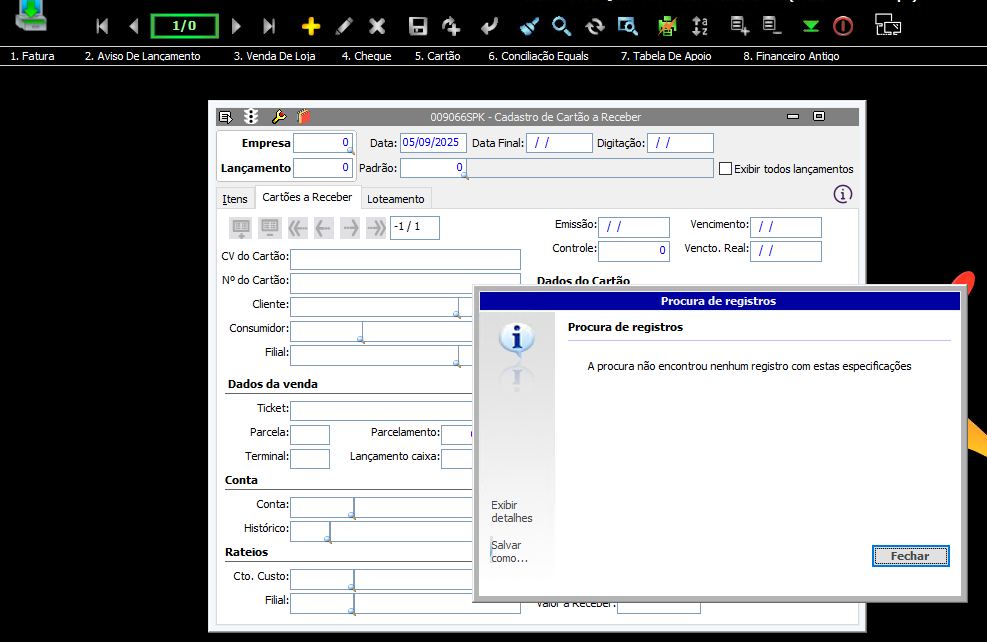Click the red book icon in window title
987x642 pixels.
tap(304, 116)
